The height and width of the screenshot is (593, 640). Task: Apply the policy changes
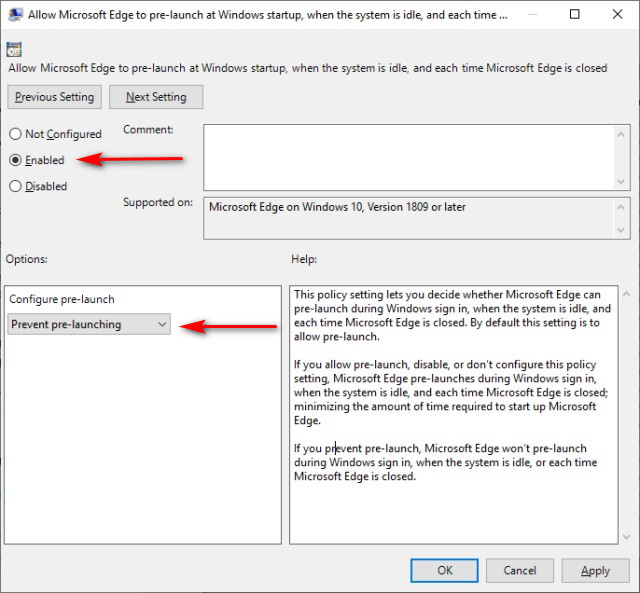tap(596, 570)
